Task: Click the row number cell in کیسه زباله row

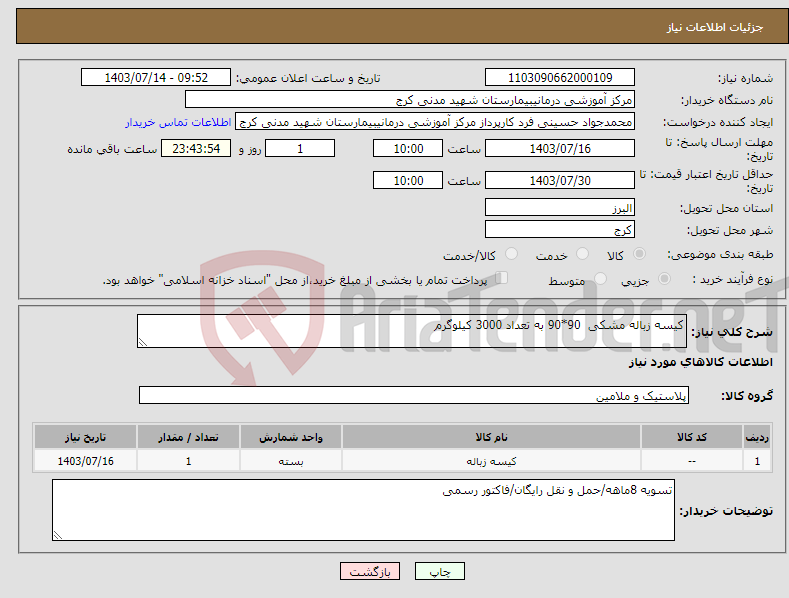Action: 757,461
